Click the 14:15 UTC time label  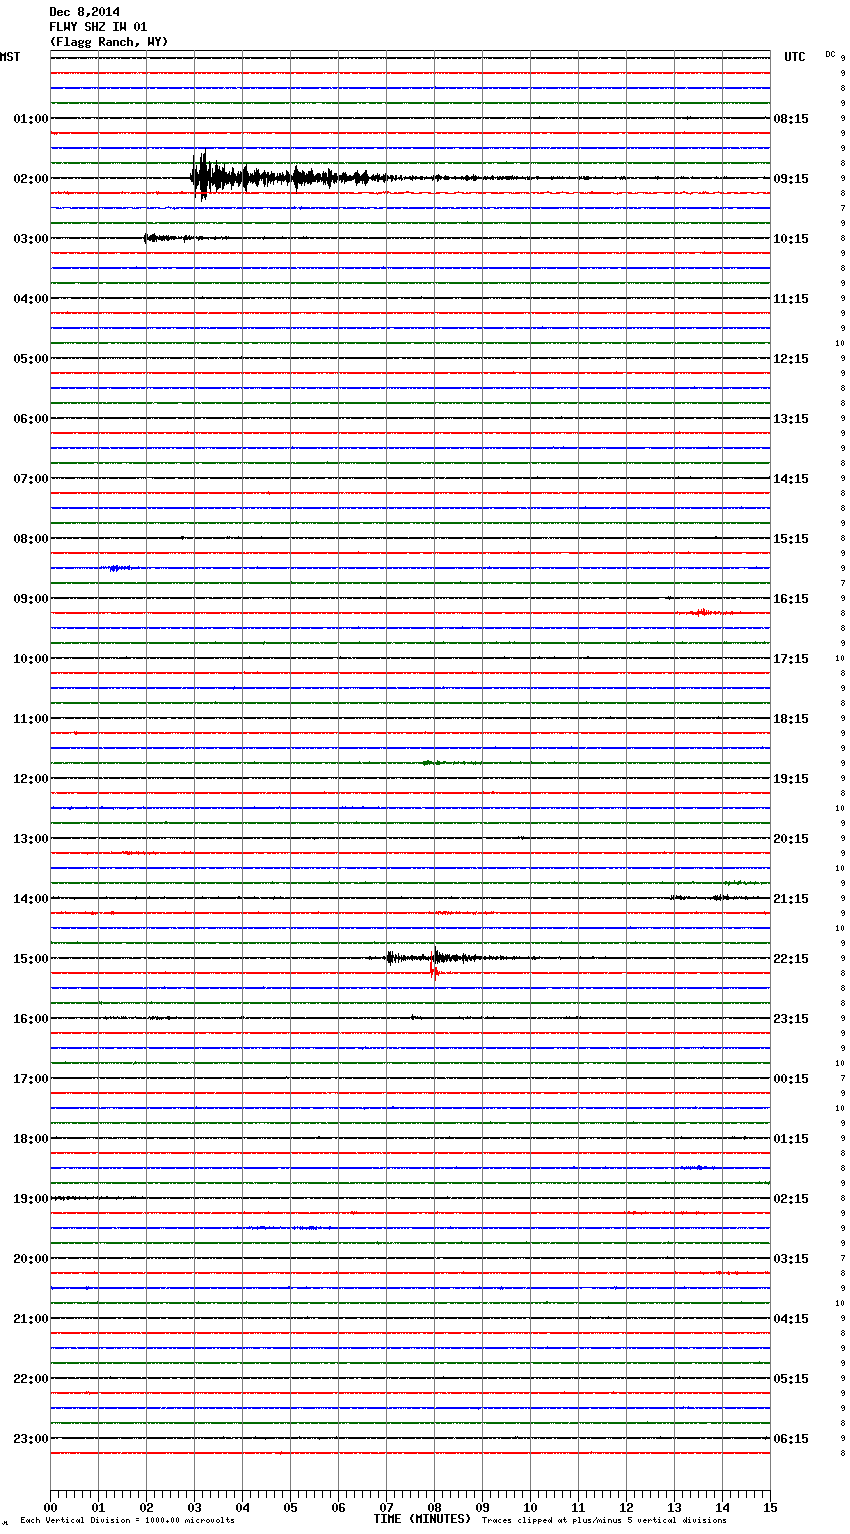tap(791, 479)
